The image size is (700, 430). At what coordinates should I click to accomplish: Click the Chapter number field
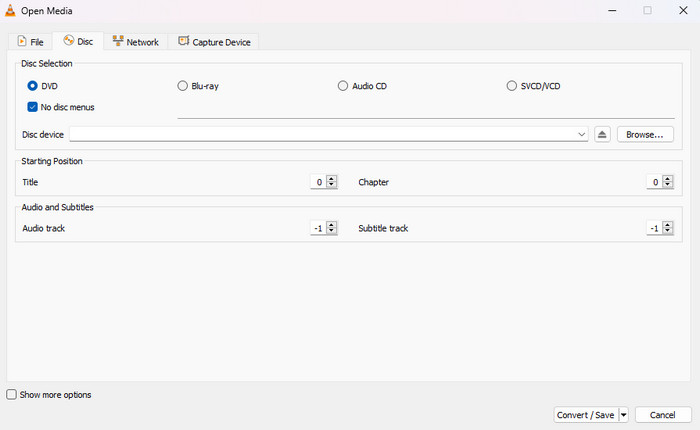click(x=654, y=182)
